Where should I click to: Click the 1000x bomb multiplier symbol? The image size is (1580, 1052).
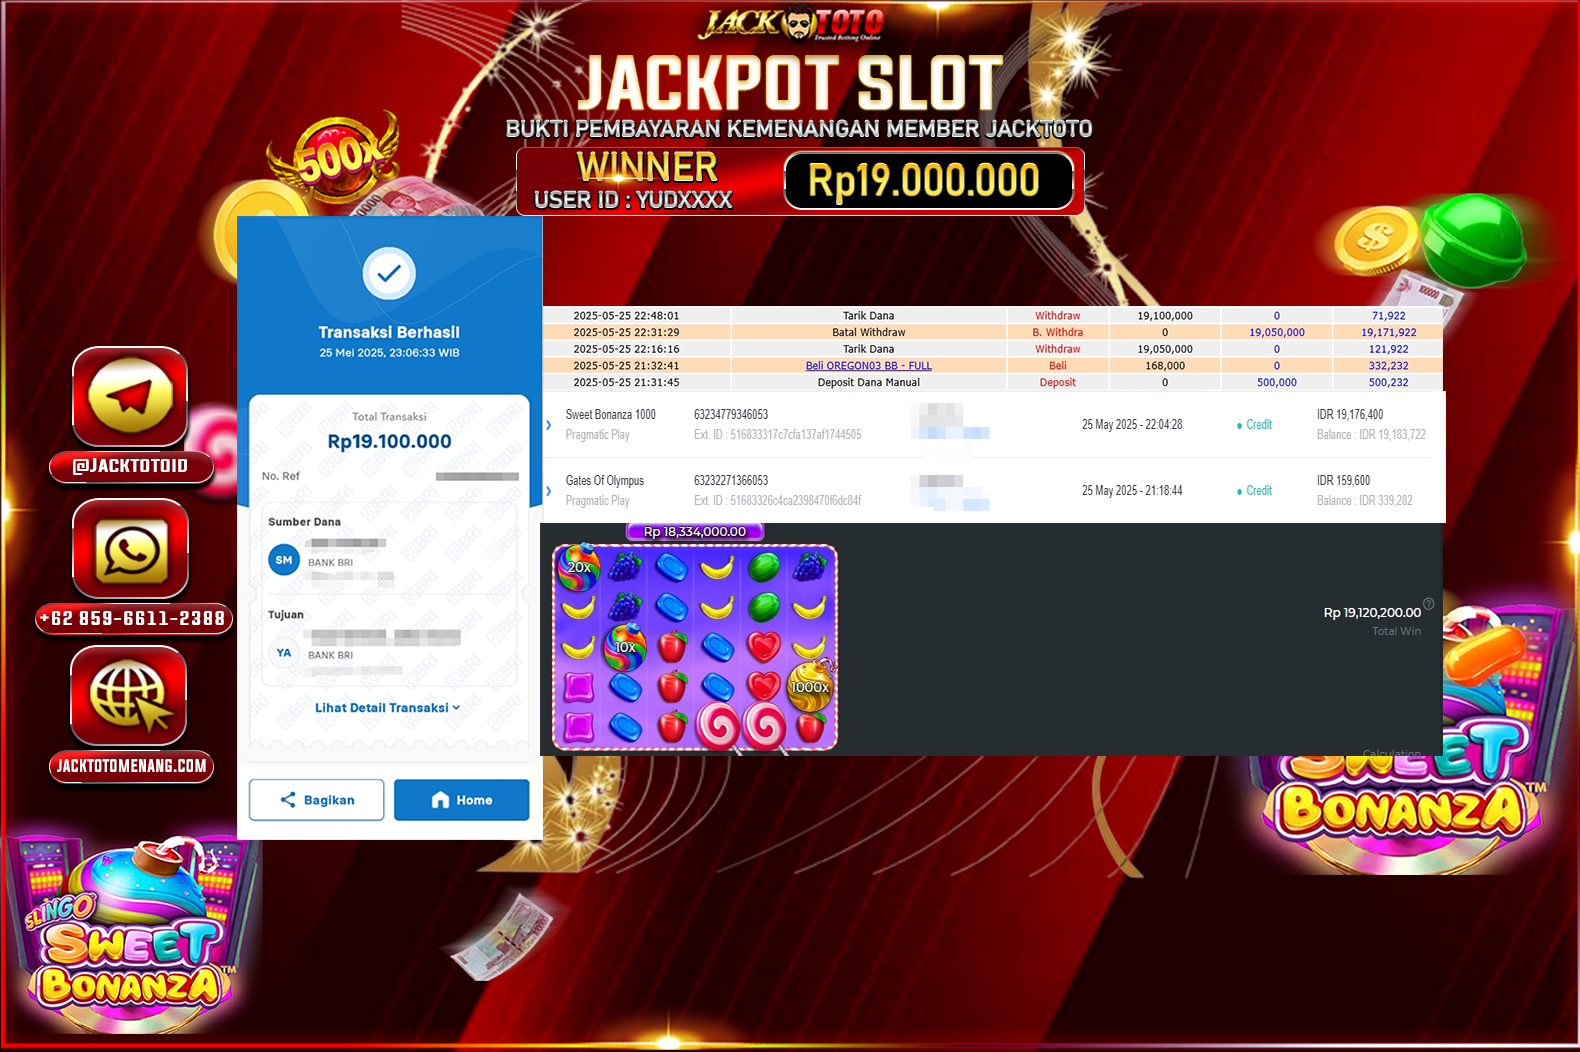click(810, 687)
